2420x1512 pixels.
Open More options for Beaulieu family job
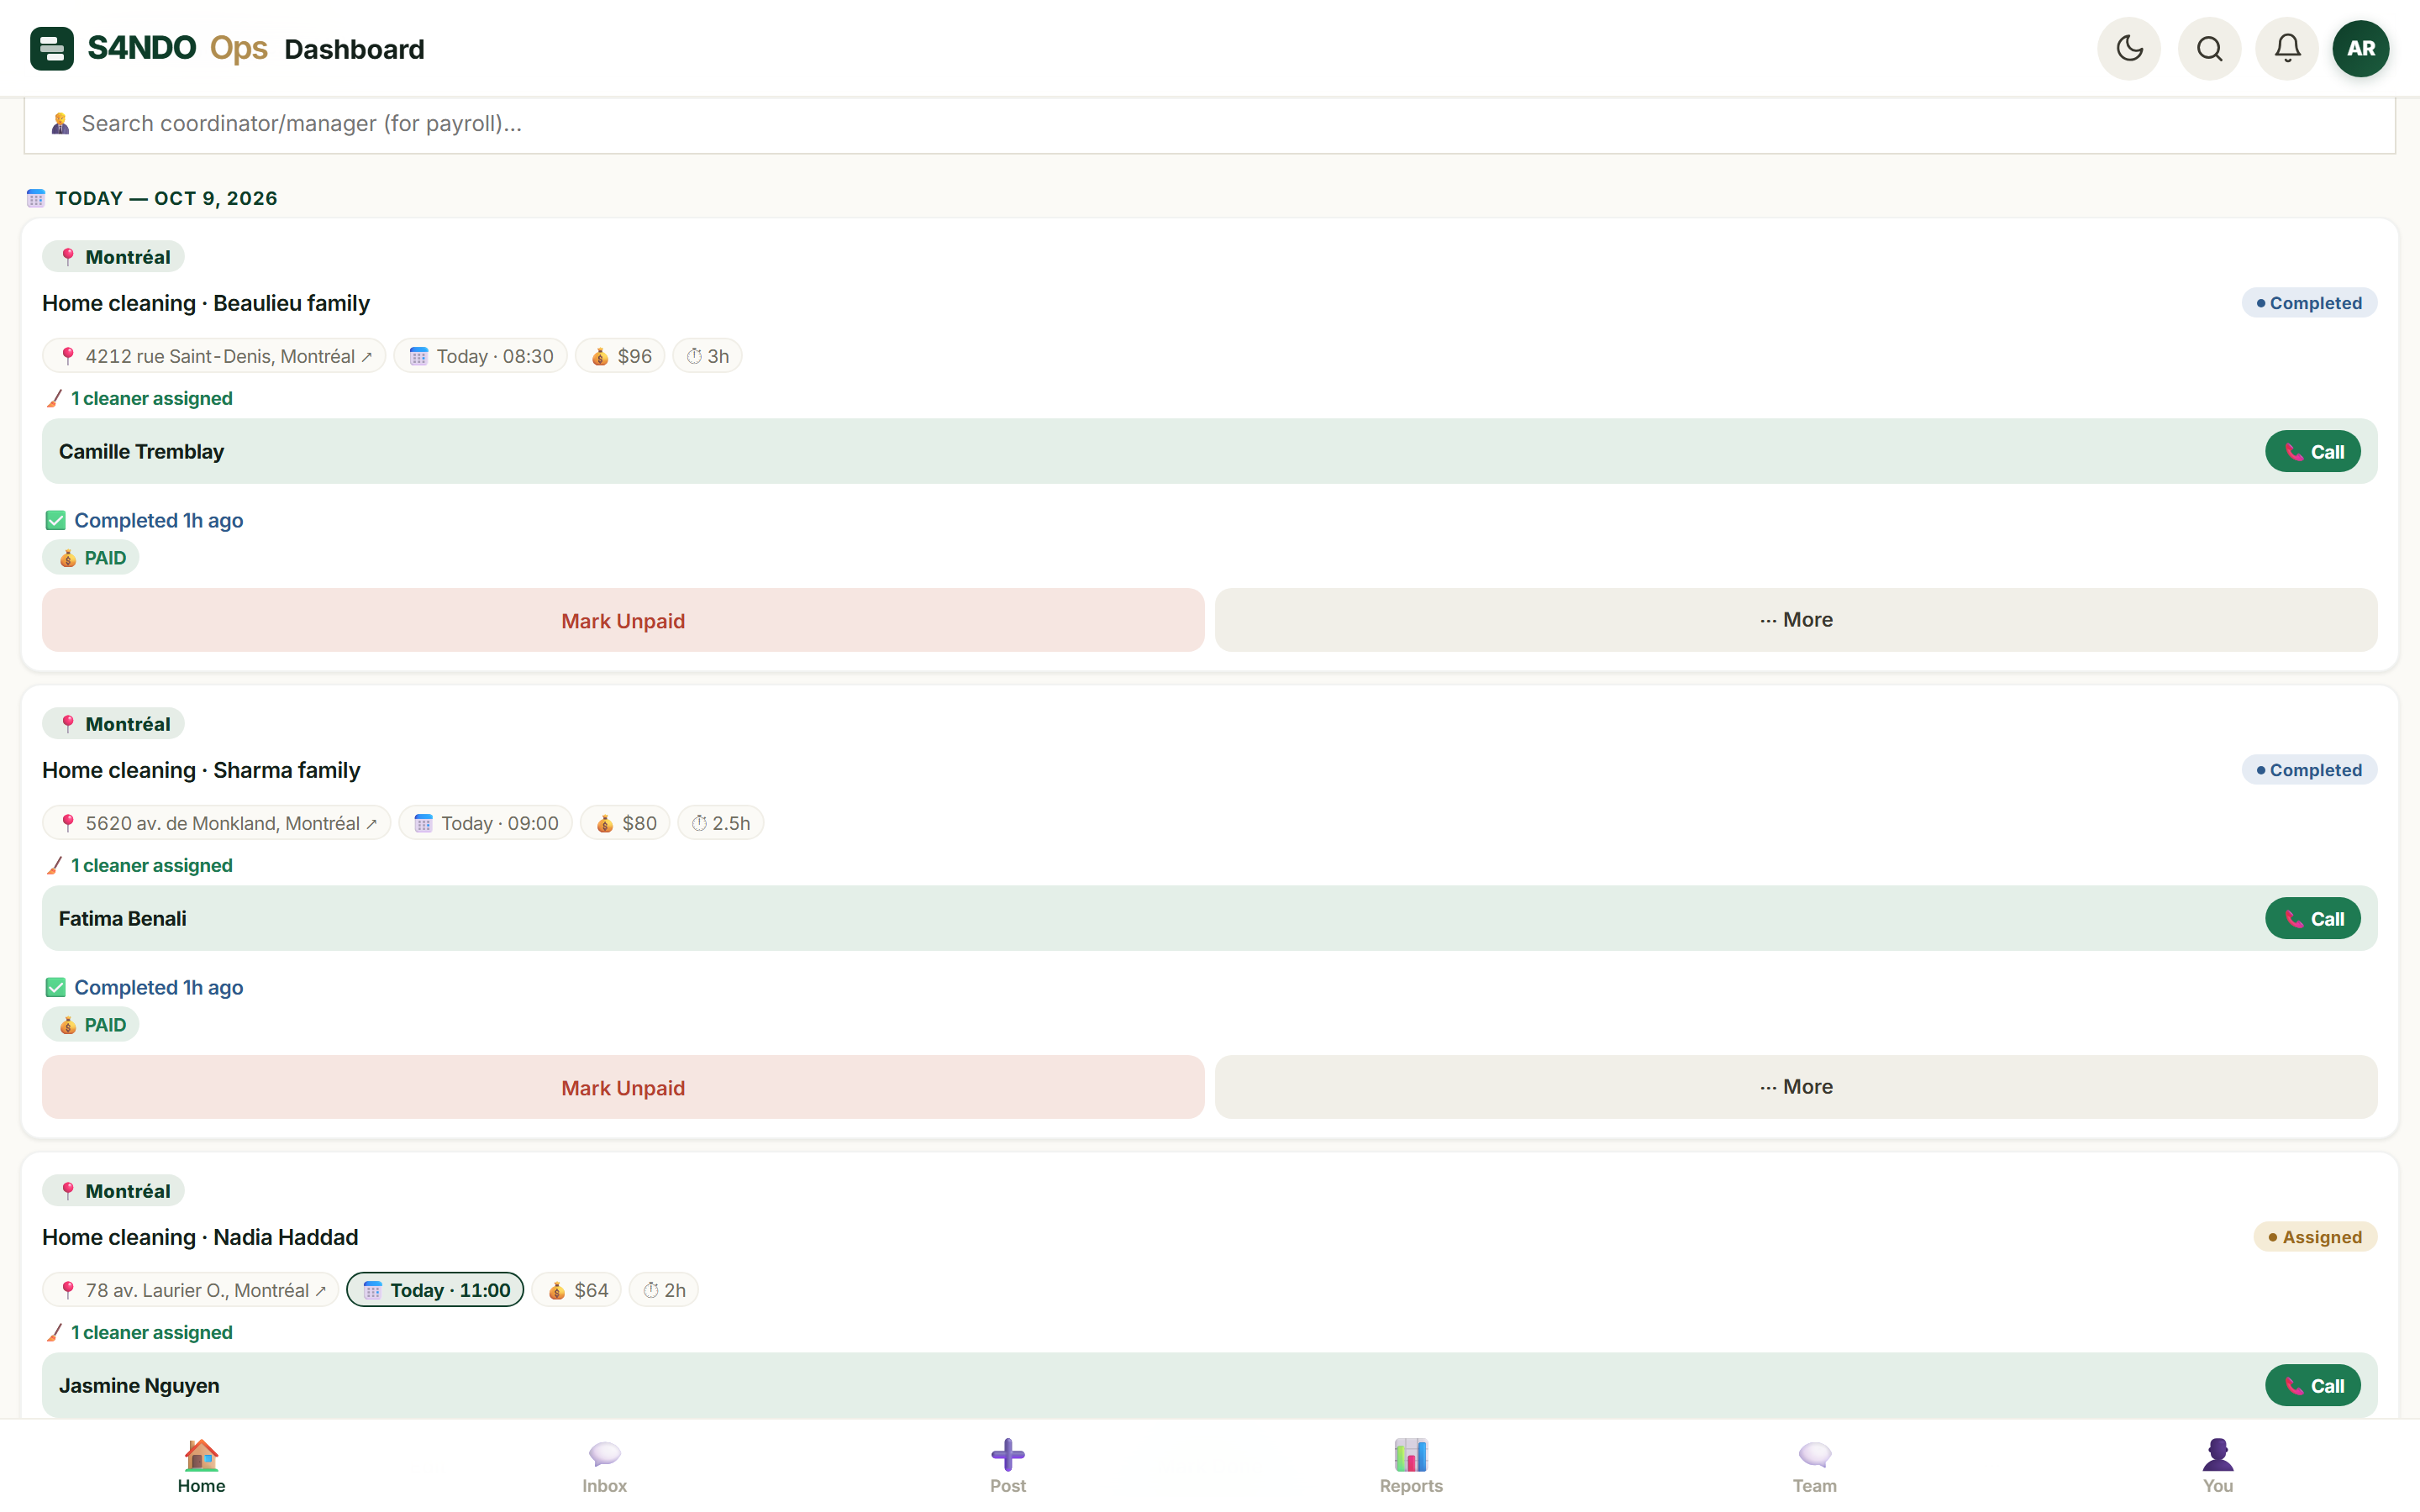[1796, 620]
